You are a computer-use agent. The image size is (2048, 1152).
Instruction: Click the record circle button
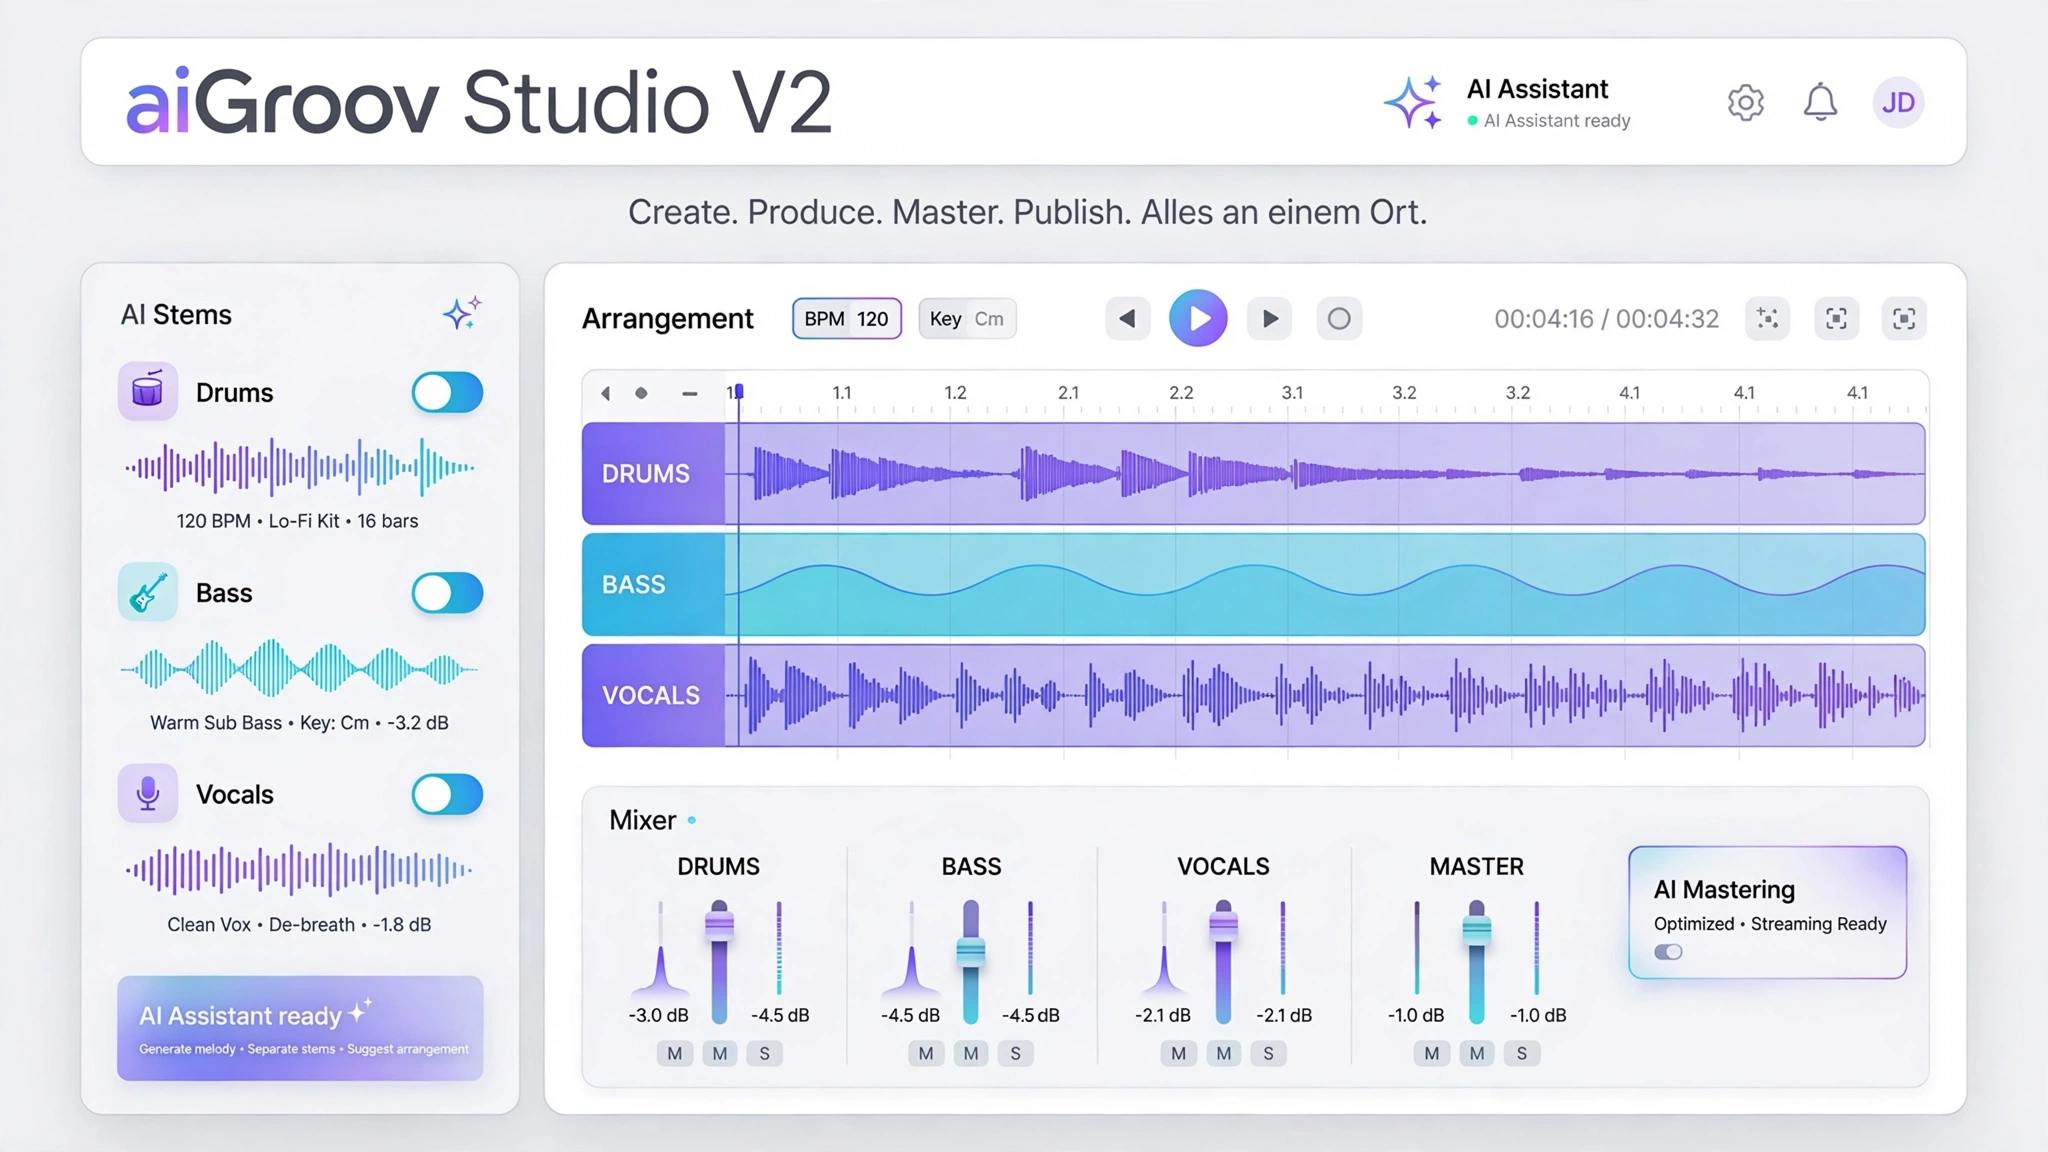tap(1339, 319)
